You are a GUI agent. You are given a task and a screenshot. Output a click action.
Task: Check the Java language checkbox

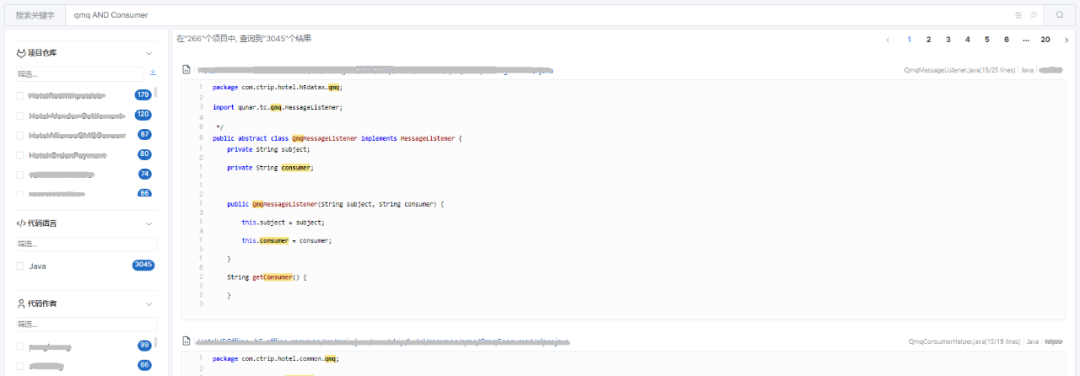[20, 266]
